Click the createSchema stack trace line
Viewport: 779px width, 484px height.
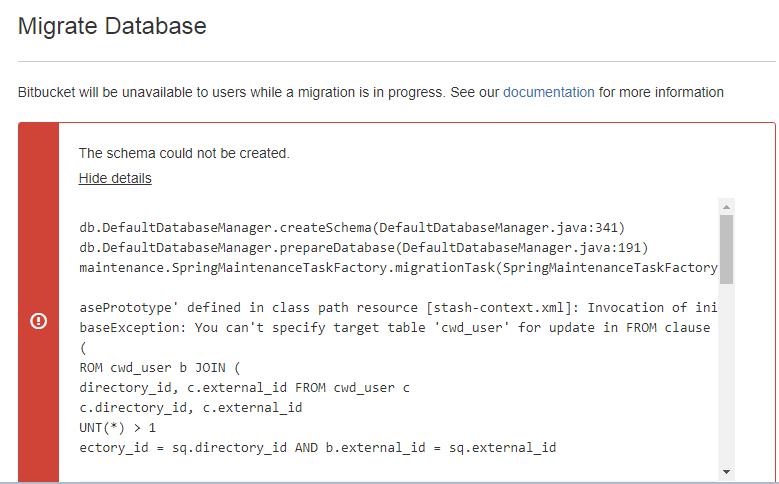click(352, 228)
